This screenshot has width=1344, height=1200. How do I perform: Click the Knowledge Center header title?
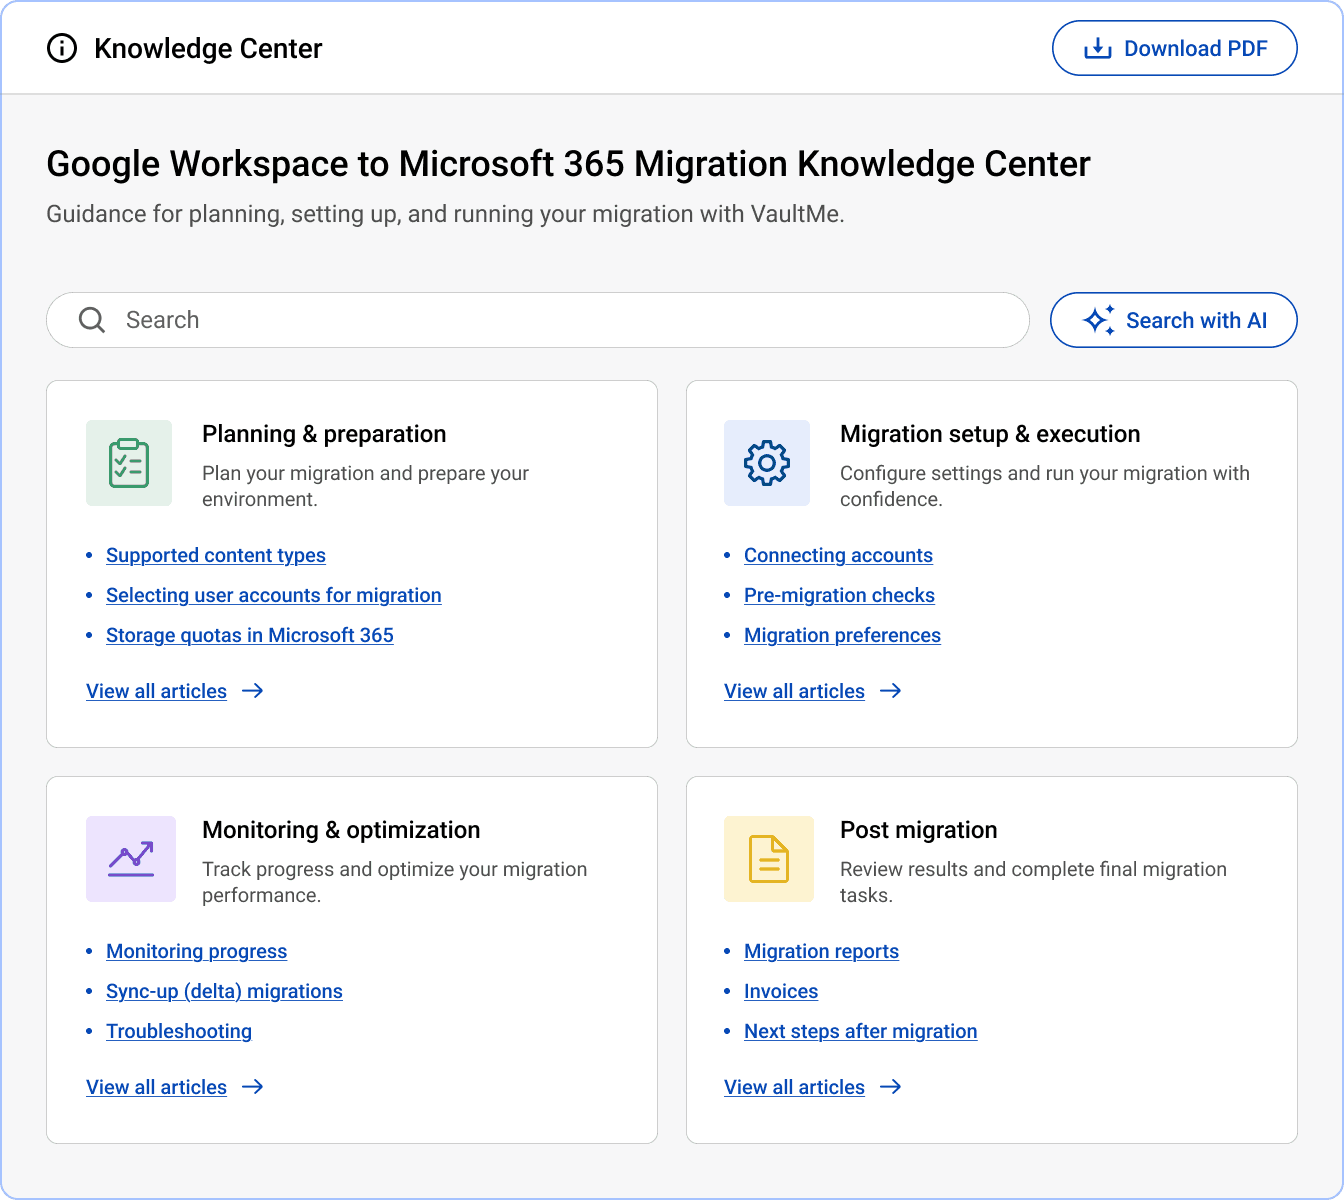pos(208,48)
